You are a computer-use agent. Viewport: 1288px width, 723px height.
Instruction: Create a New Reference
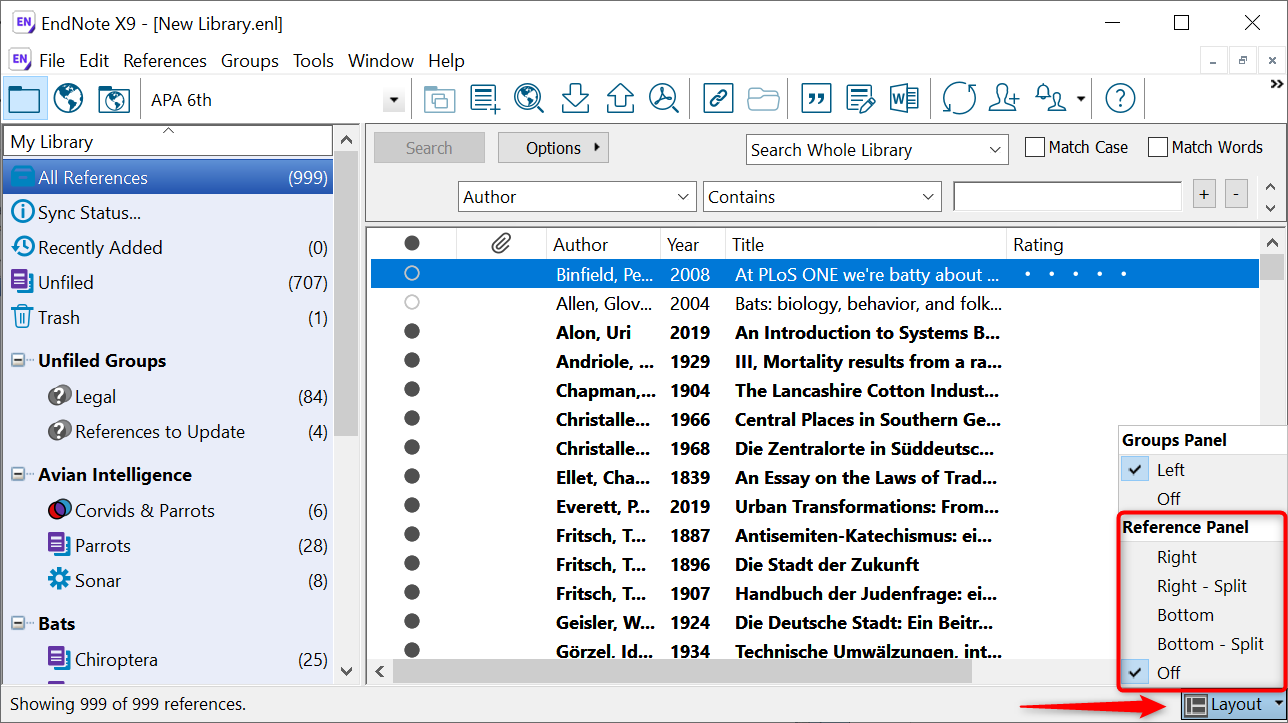point(484,98)
